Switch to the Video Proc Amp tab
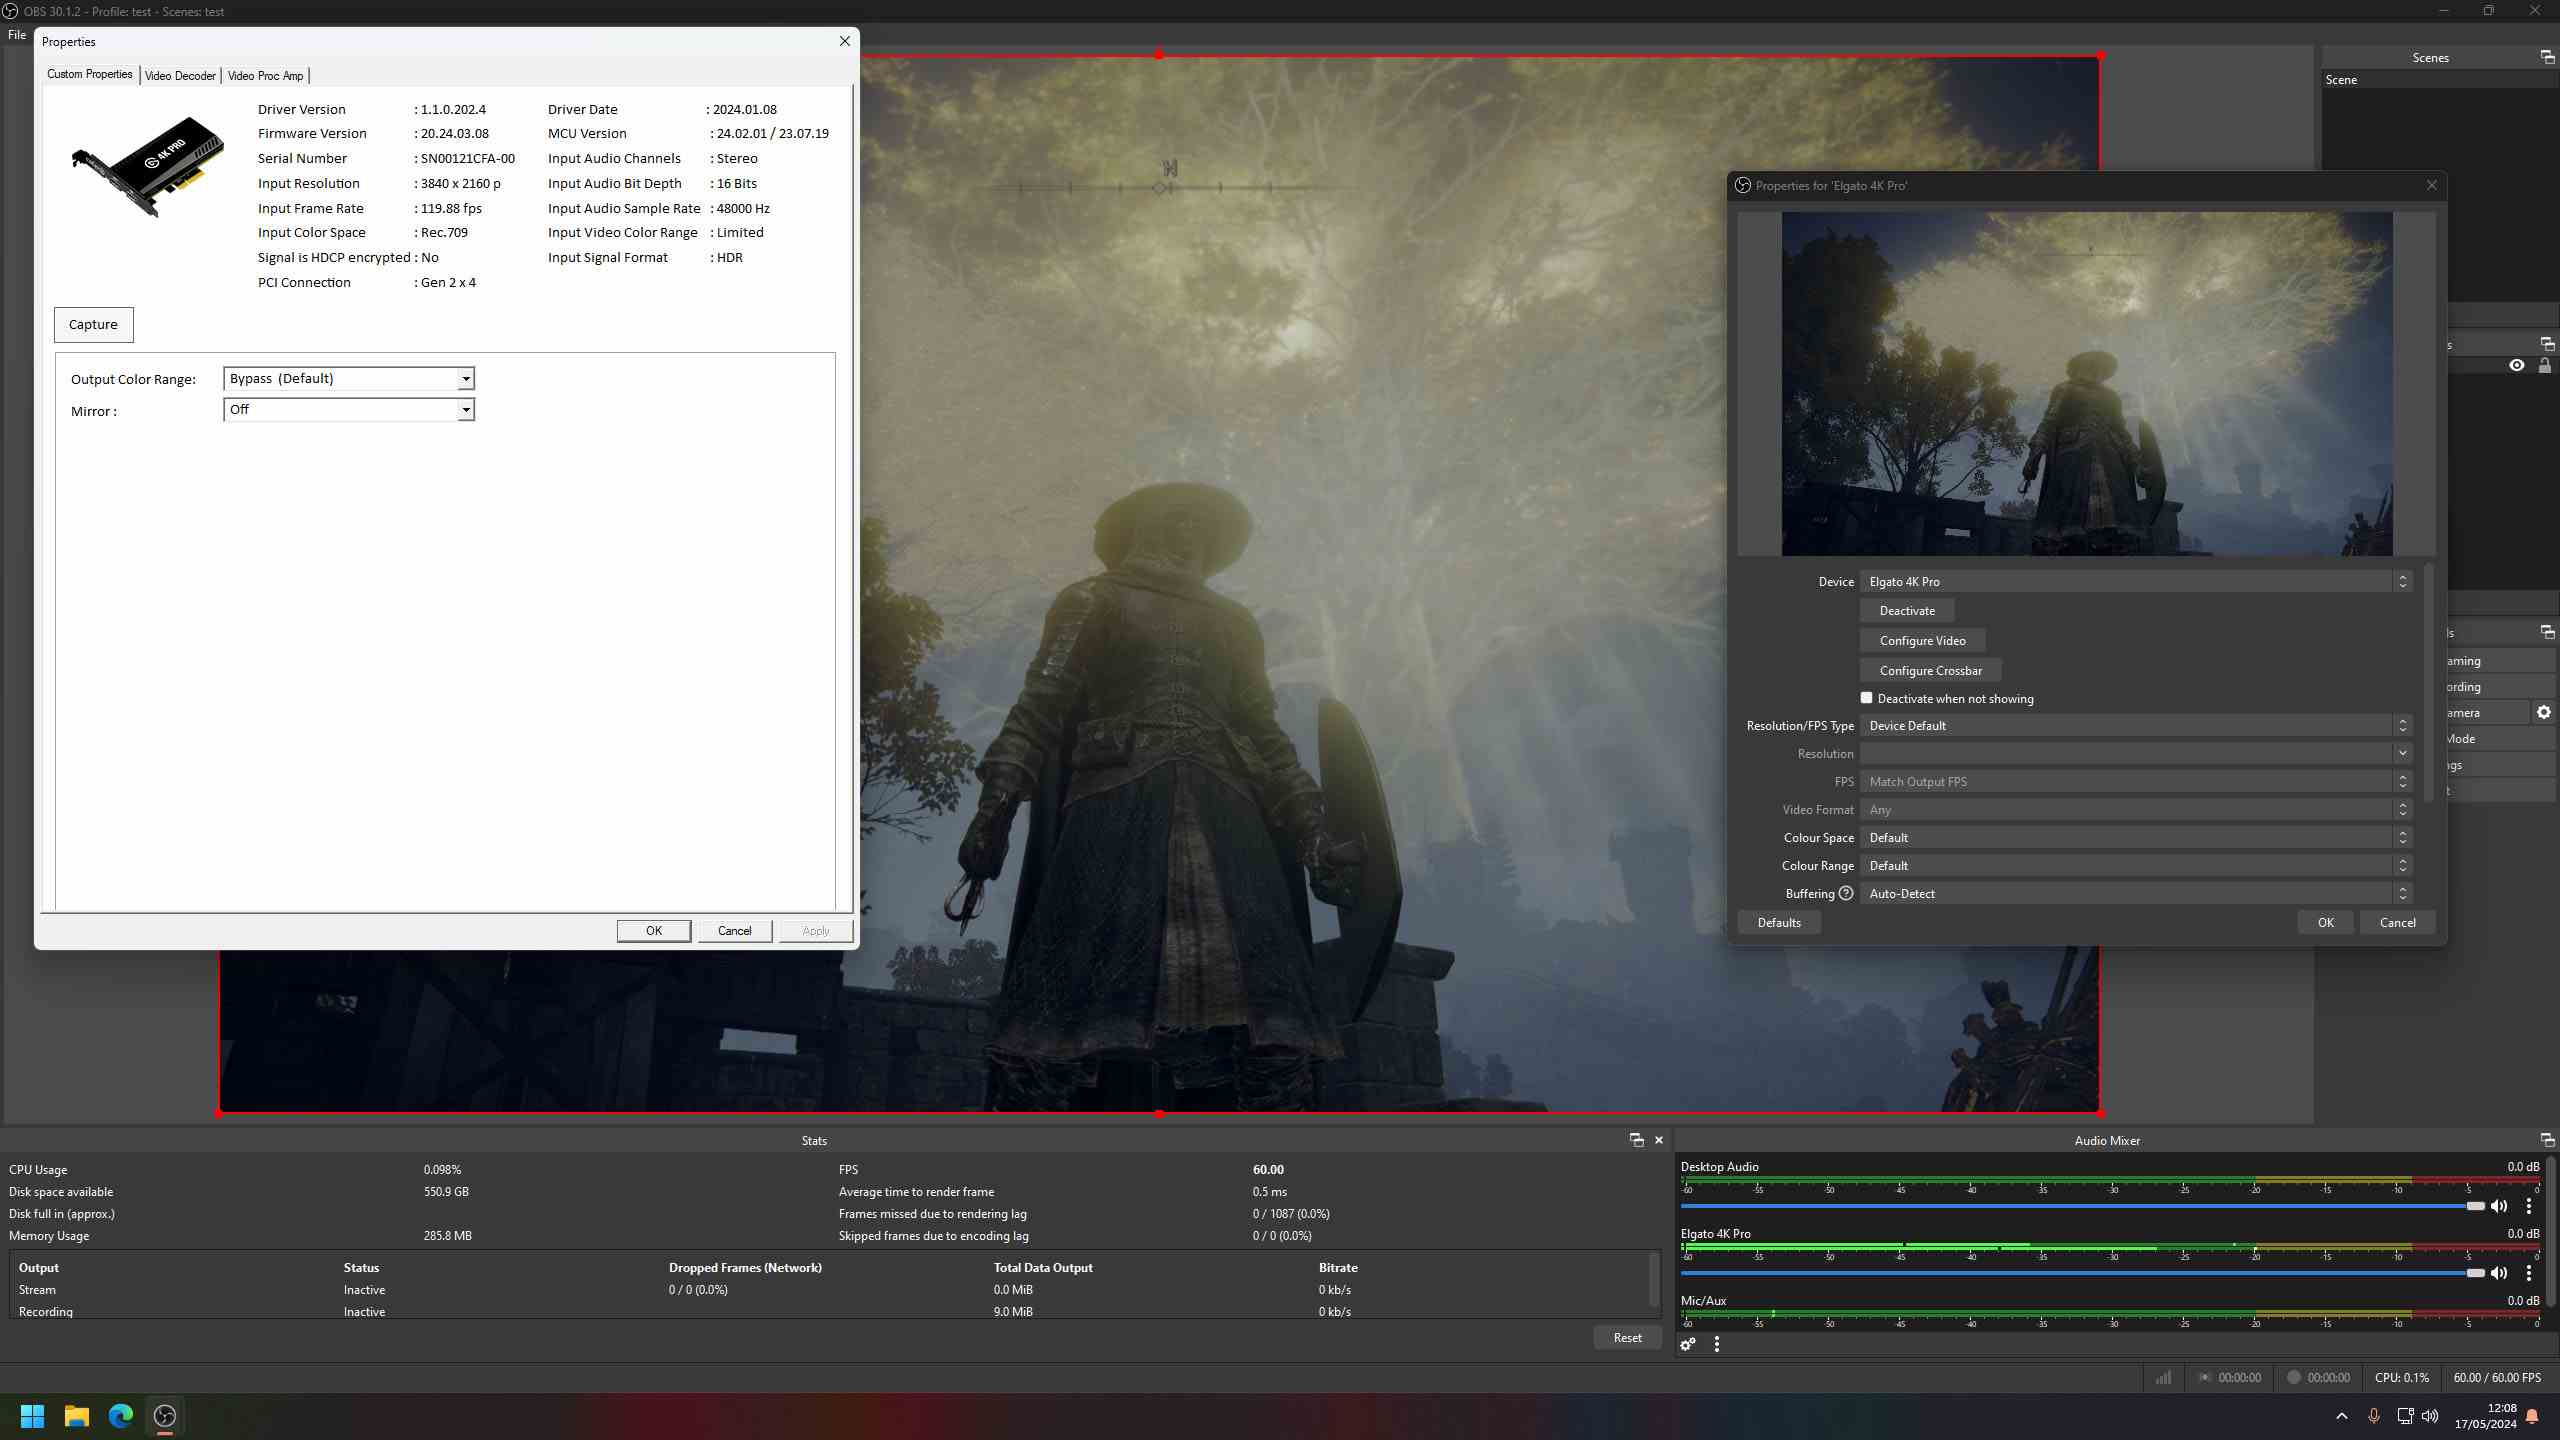 265,74
